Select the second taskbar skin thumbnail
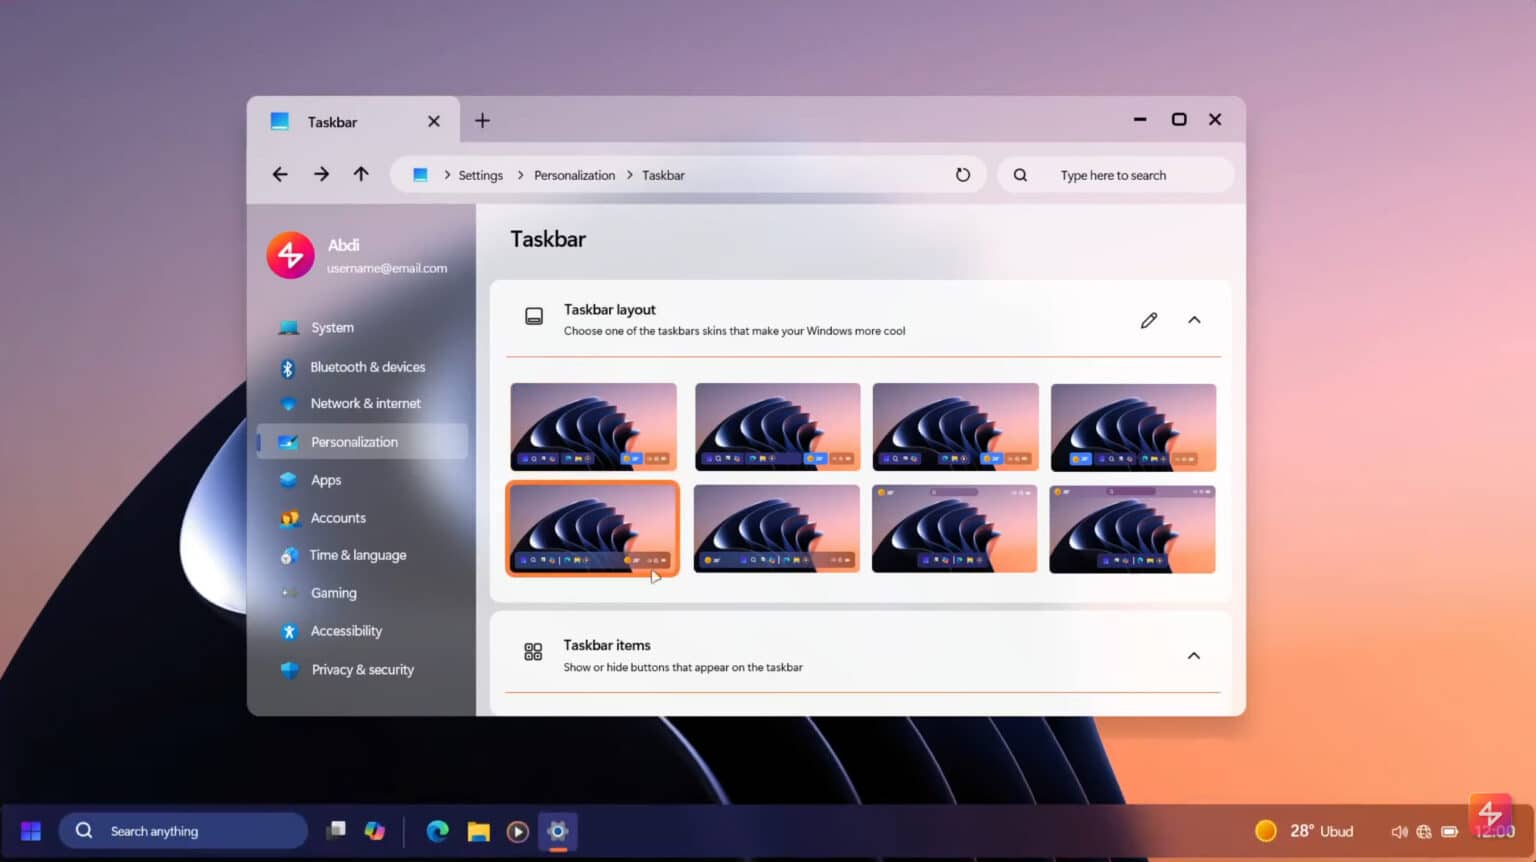This screenshot has height=862, width=1536. pos(777,427)
